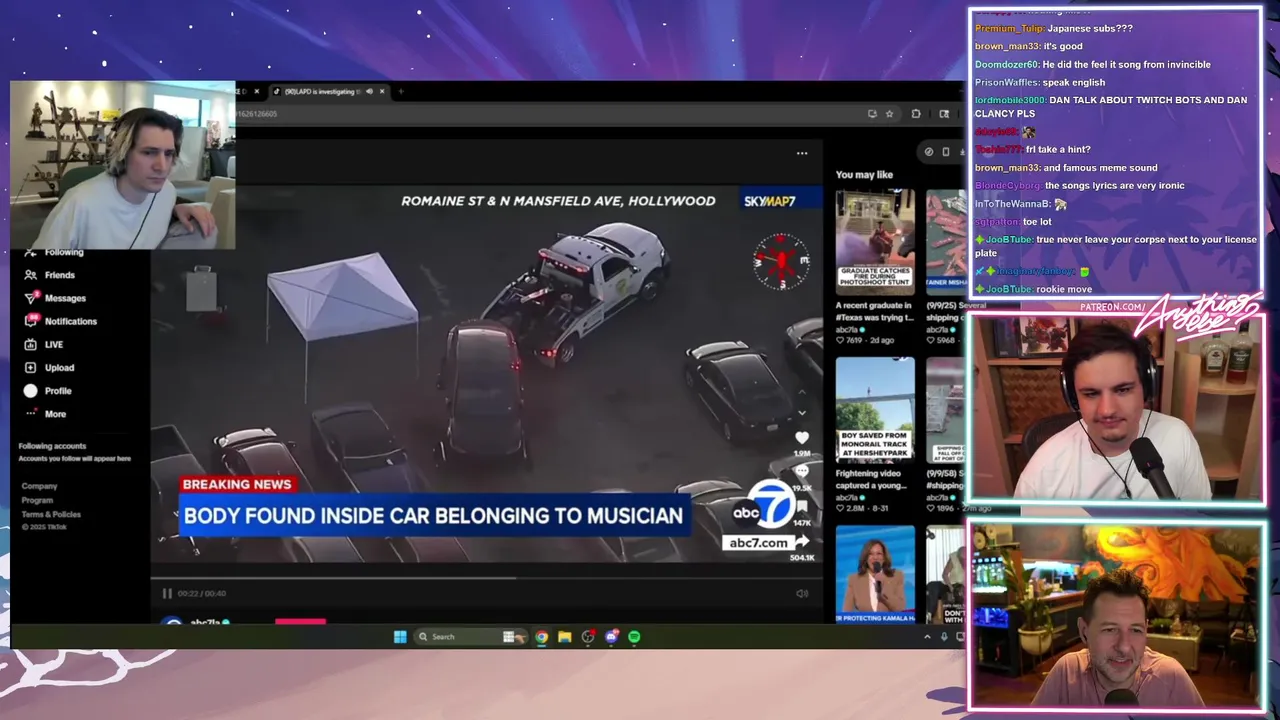The width and height of the screenshot is (1280, 720).
Task: Click 'A recent graduate in #Texas' caption
Action: click(x=875, y=311)
